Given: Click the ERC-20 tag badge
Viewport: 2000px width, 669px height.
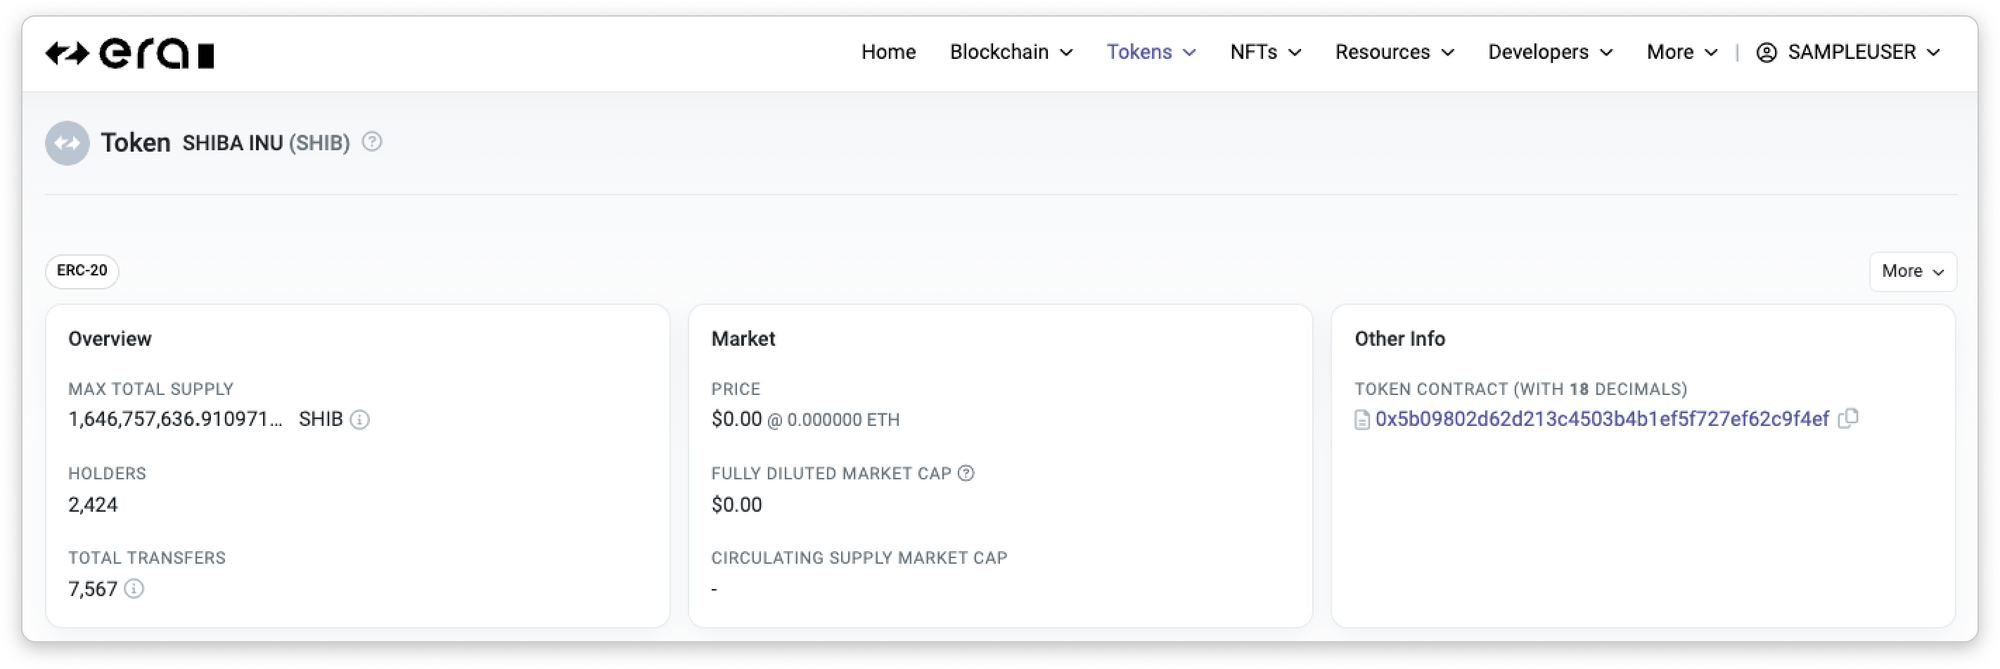Looking at the screenshot, I should [x=82, y=271].
